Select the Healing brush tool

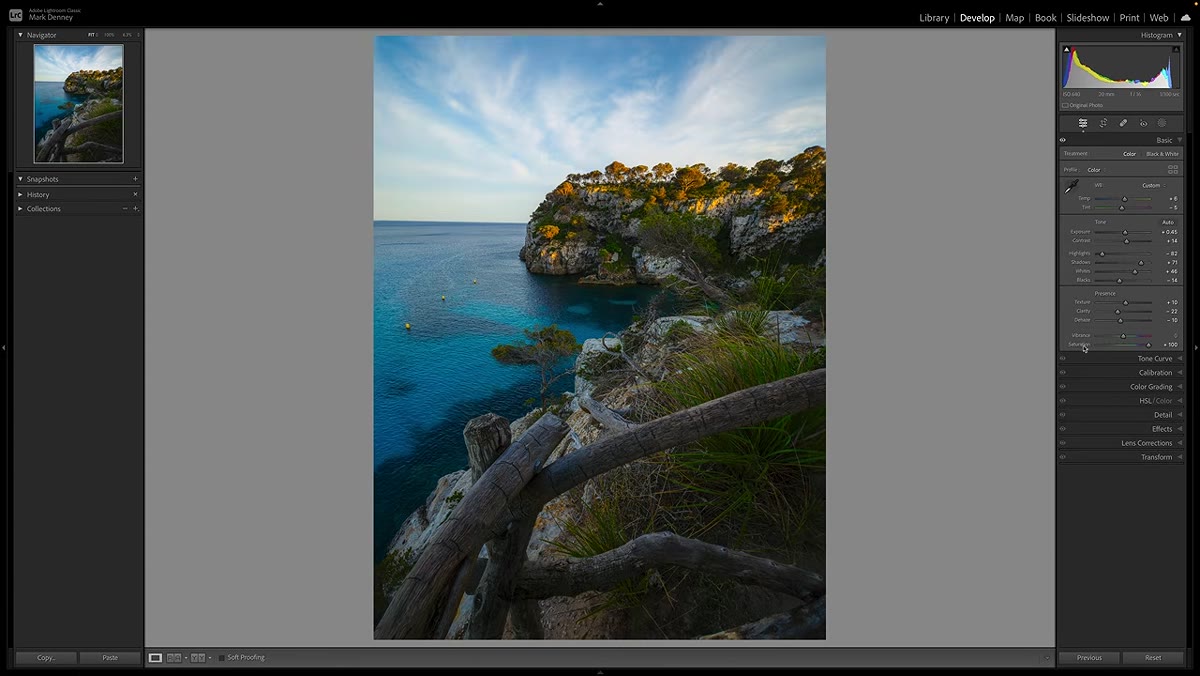click(1123, 123)
